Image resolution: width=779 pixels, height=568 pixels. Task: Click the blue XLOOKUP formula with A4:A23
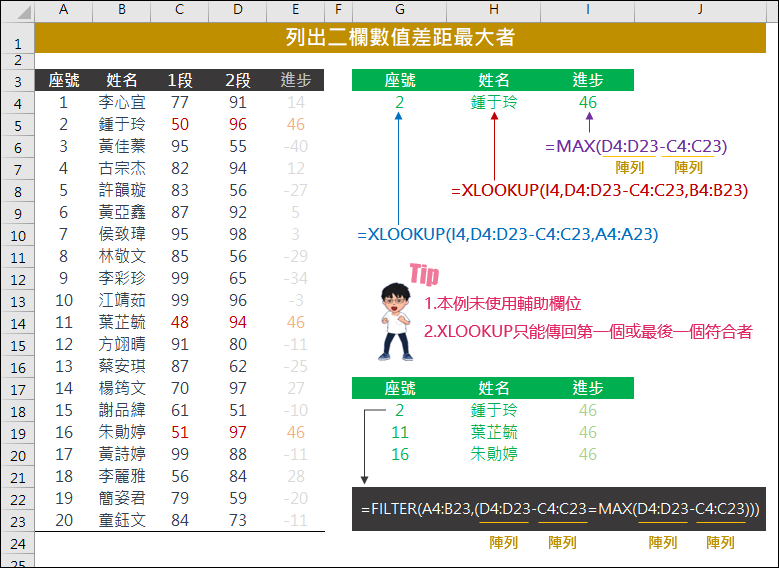point(507,234)
